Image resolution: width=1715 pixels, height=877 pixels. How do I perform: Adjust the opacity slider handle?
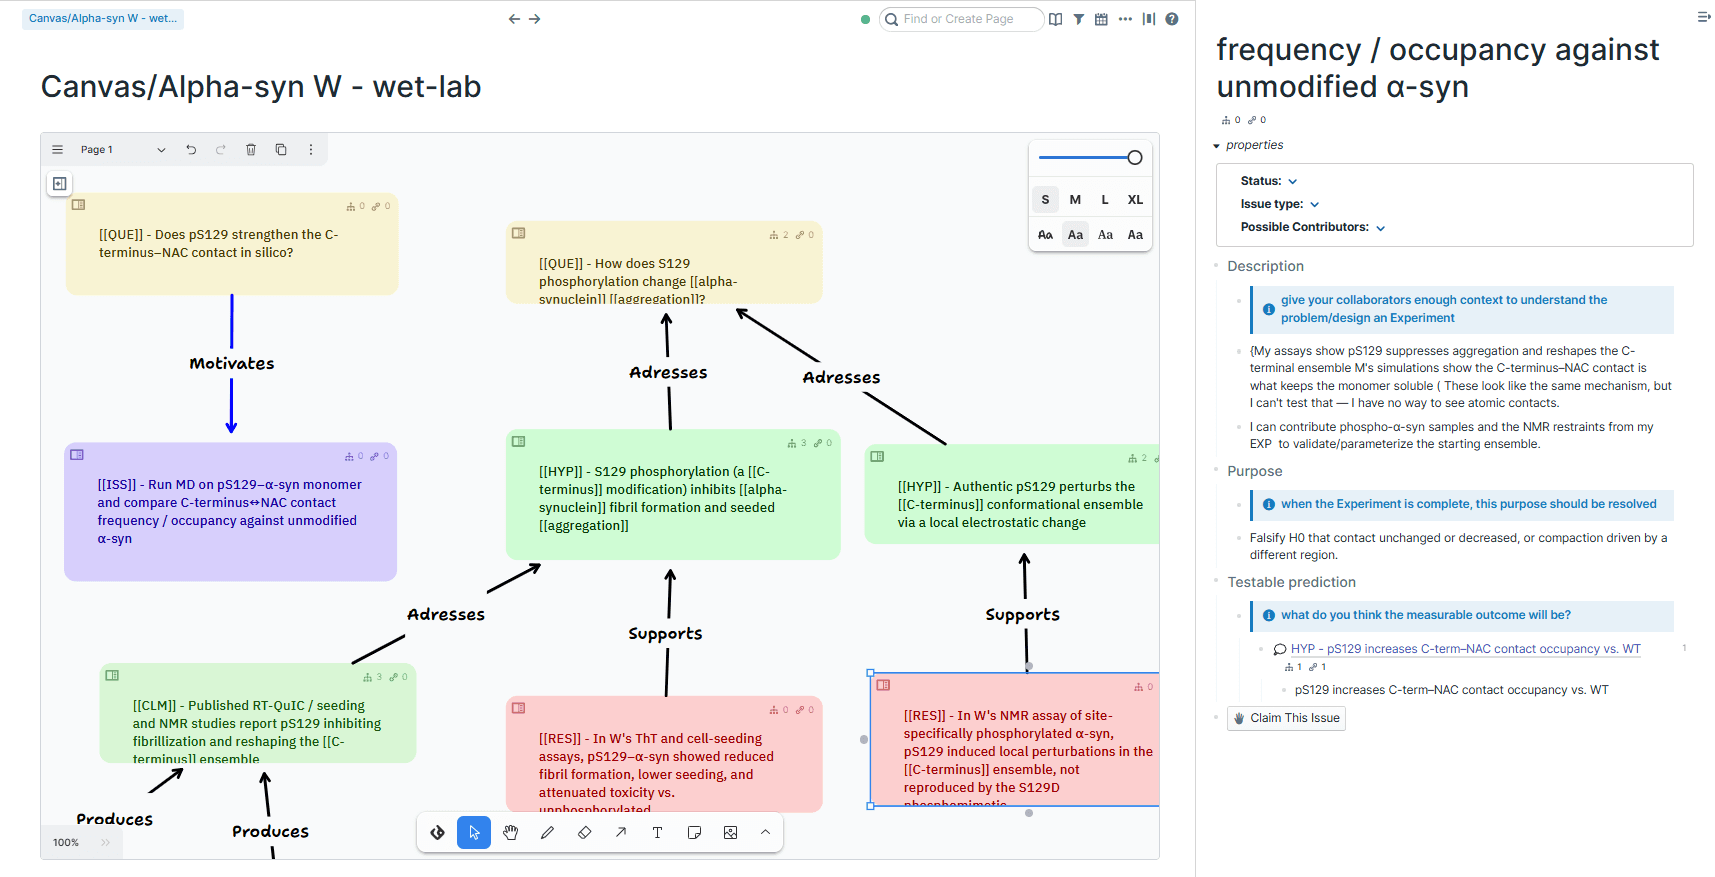pyautogui.click(x=1135, y=158)
